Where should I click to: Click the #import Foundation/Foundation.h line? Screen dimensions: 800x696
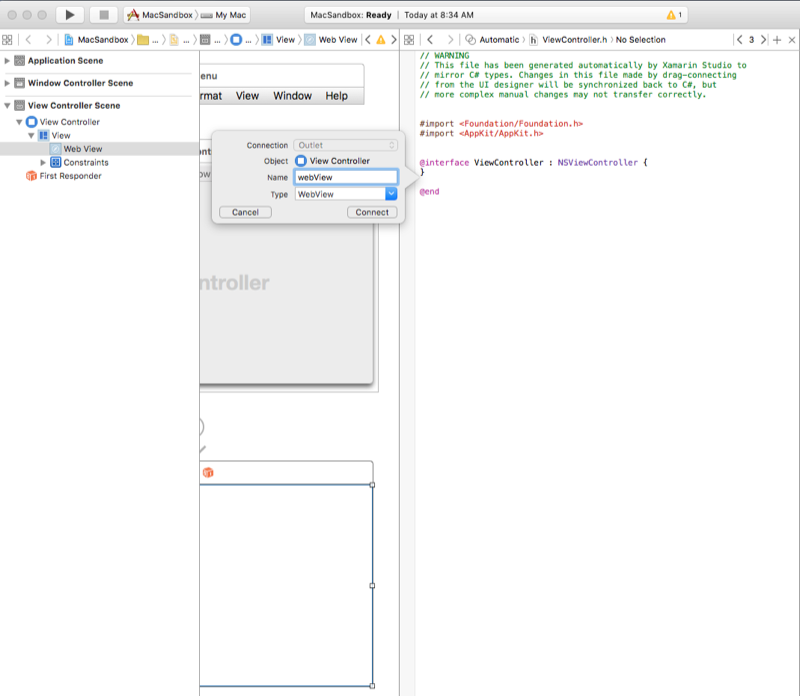coord(501,124)
